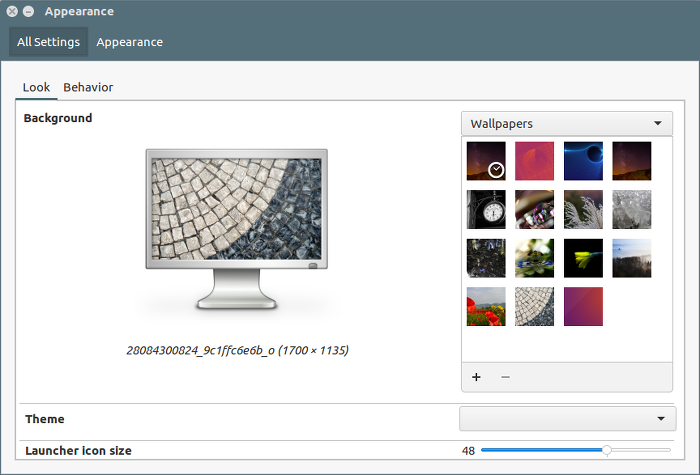Image resolution: width=700 pixels, height=475 pixels.
Task: Minimize the Appearance window
Action: 28,12
